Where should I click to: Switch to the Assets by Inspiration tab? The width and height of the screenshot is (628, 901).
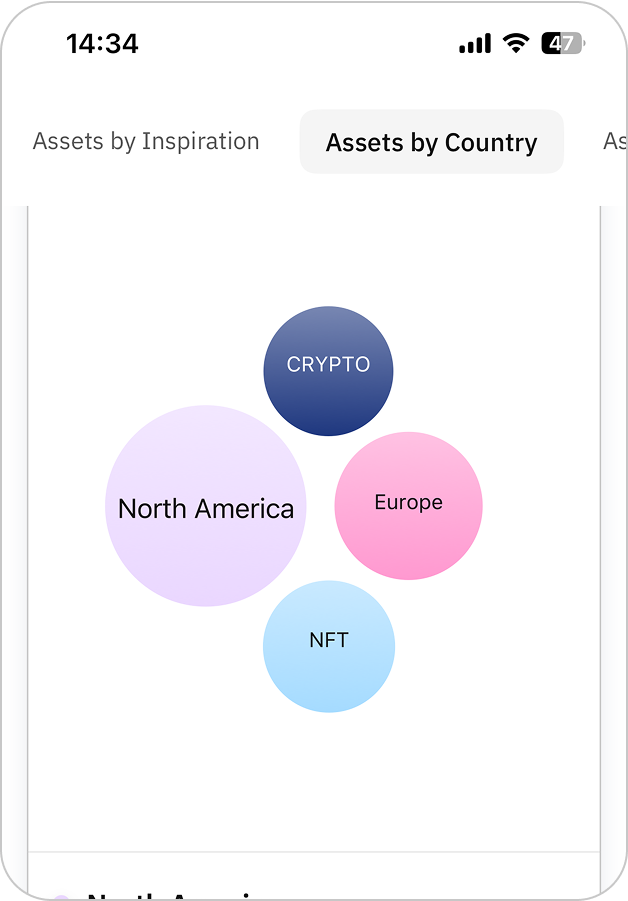point(146,142)
